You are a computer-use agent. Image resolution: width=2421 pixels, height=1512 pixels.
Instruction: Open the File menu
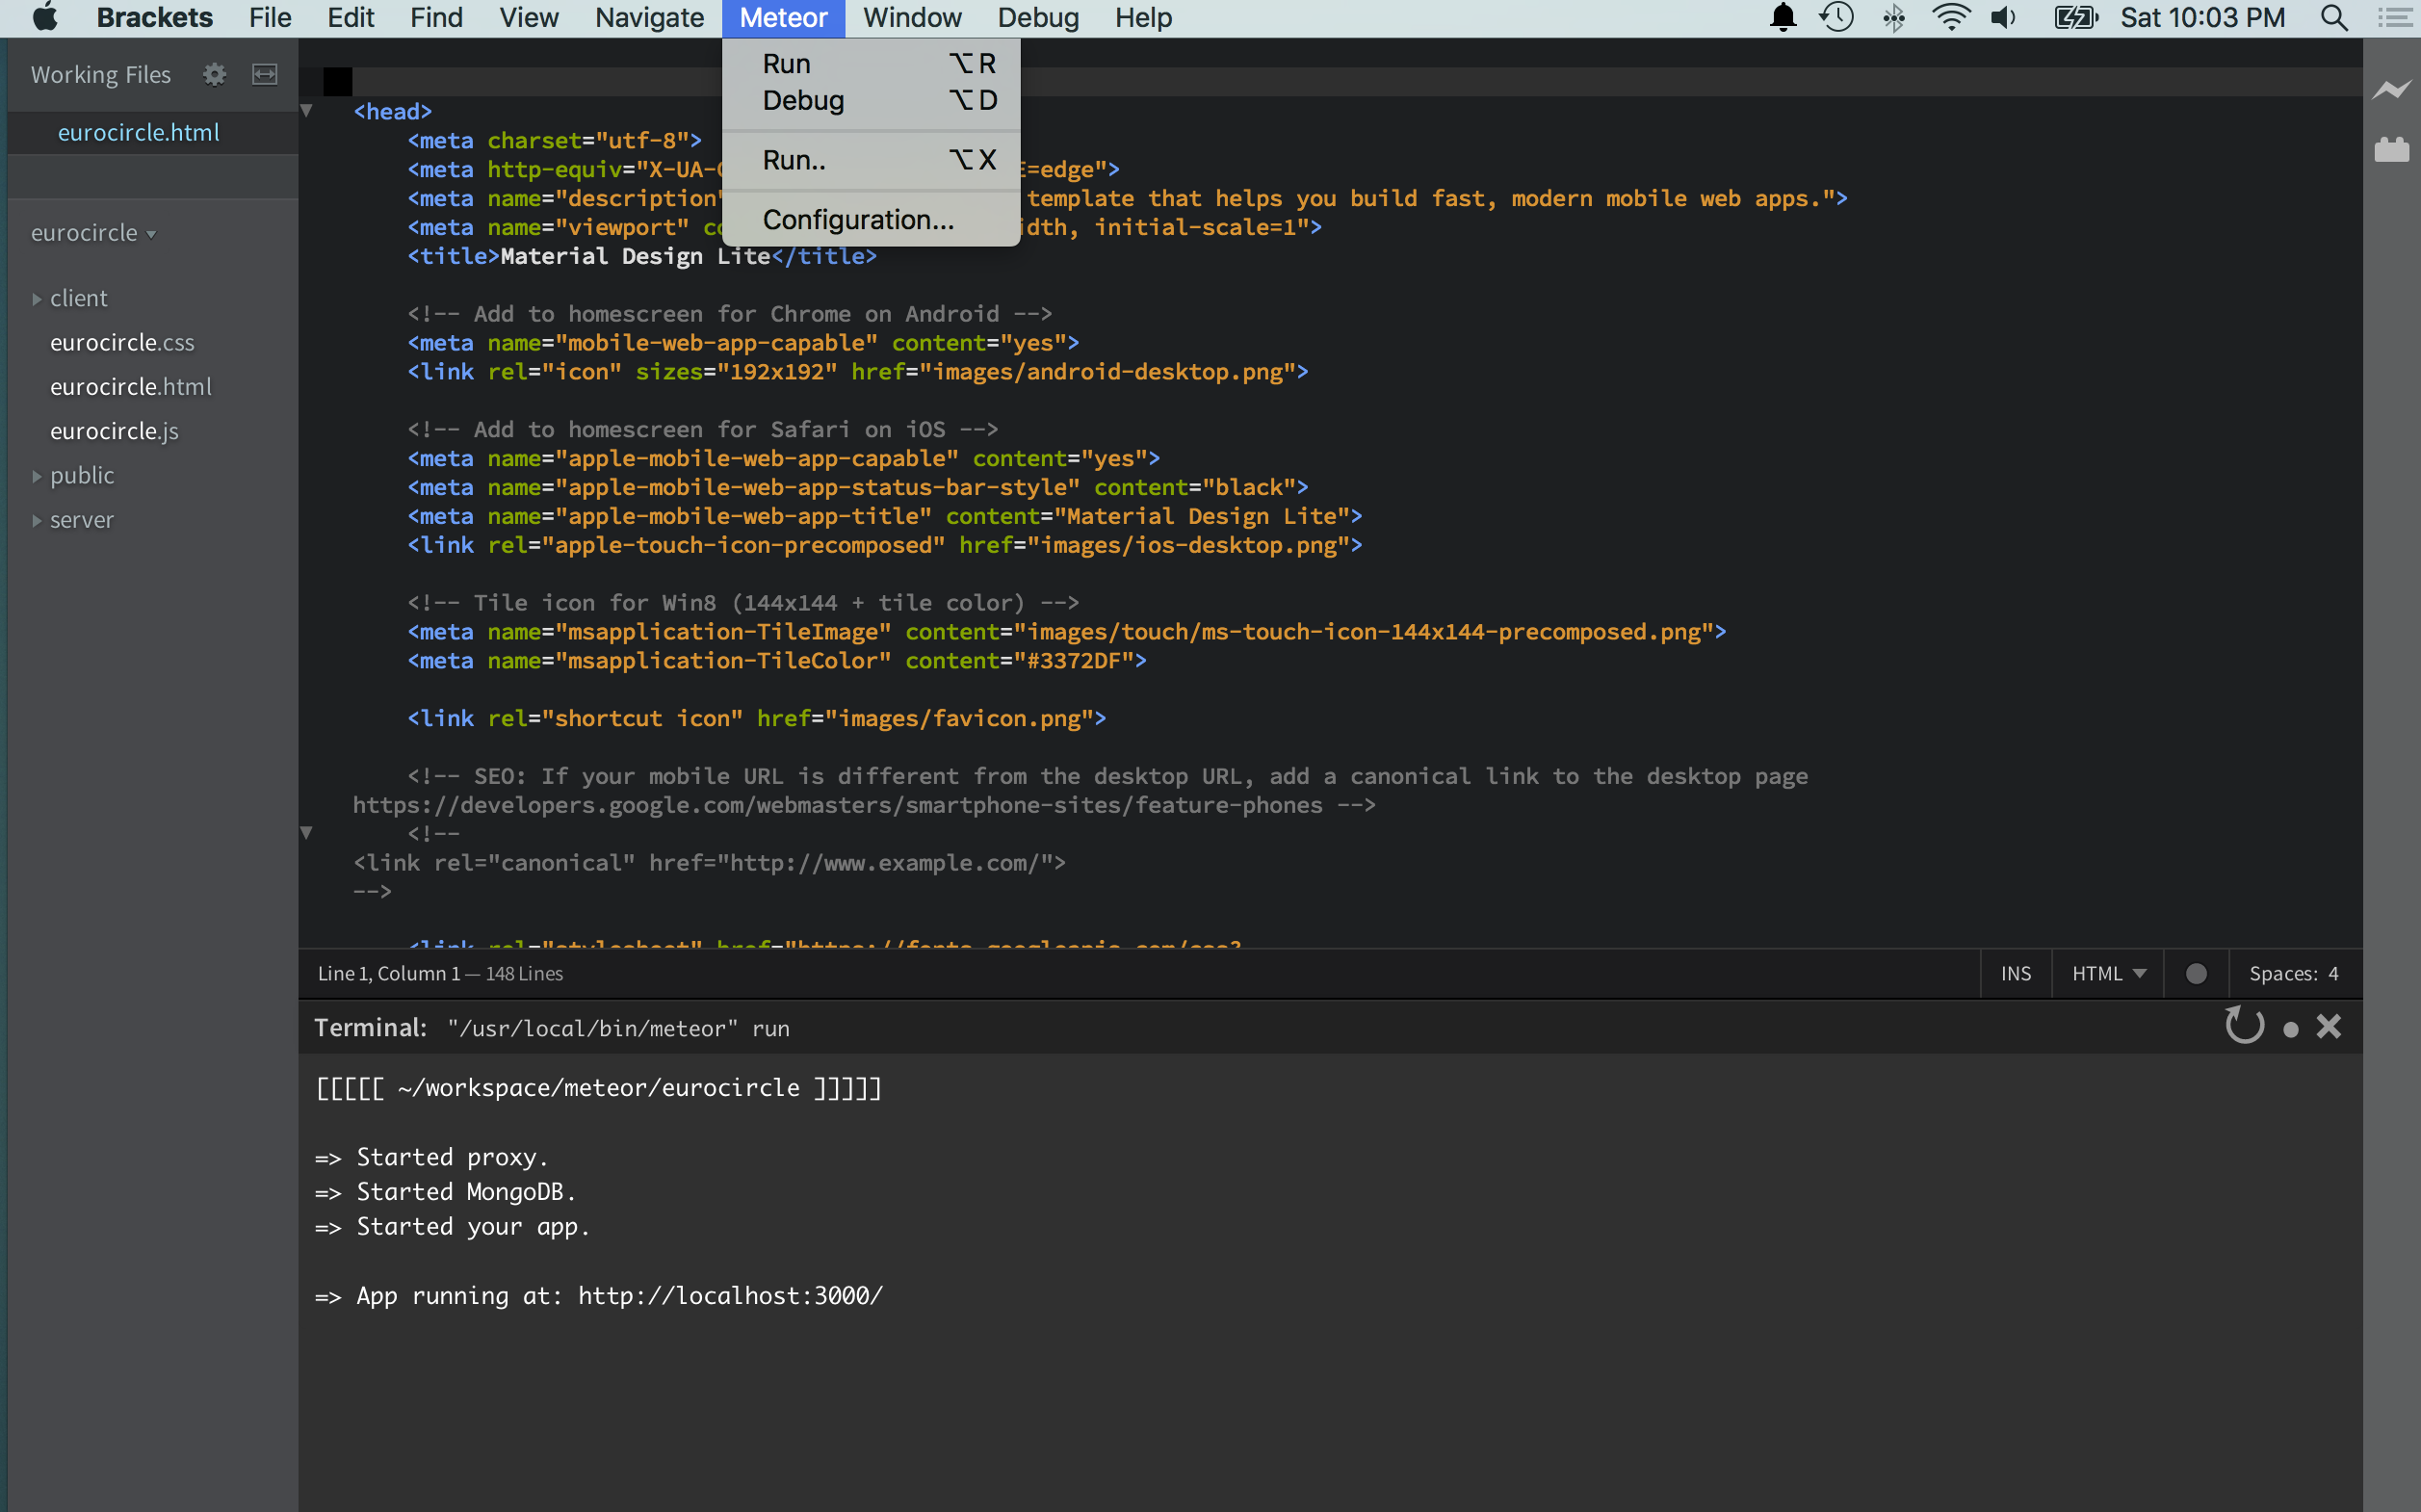[x=270, y=18]
